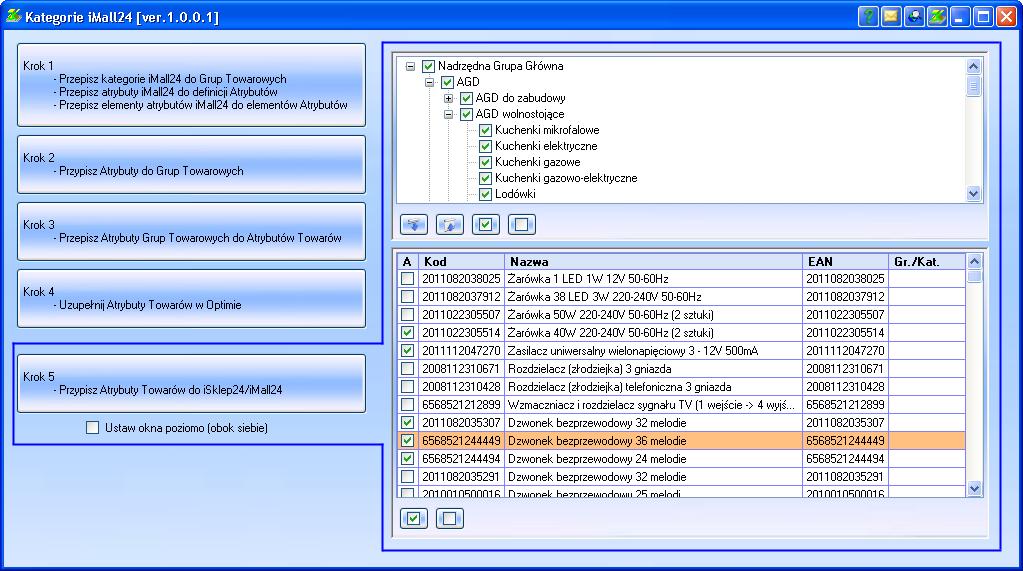Image resolution: width=1023 pixels, height=571 pixels.
Task: Click the 'Krok 4' Uzupełnij Atrybuty button
Action: (191, 298)
